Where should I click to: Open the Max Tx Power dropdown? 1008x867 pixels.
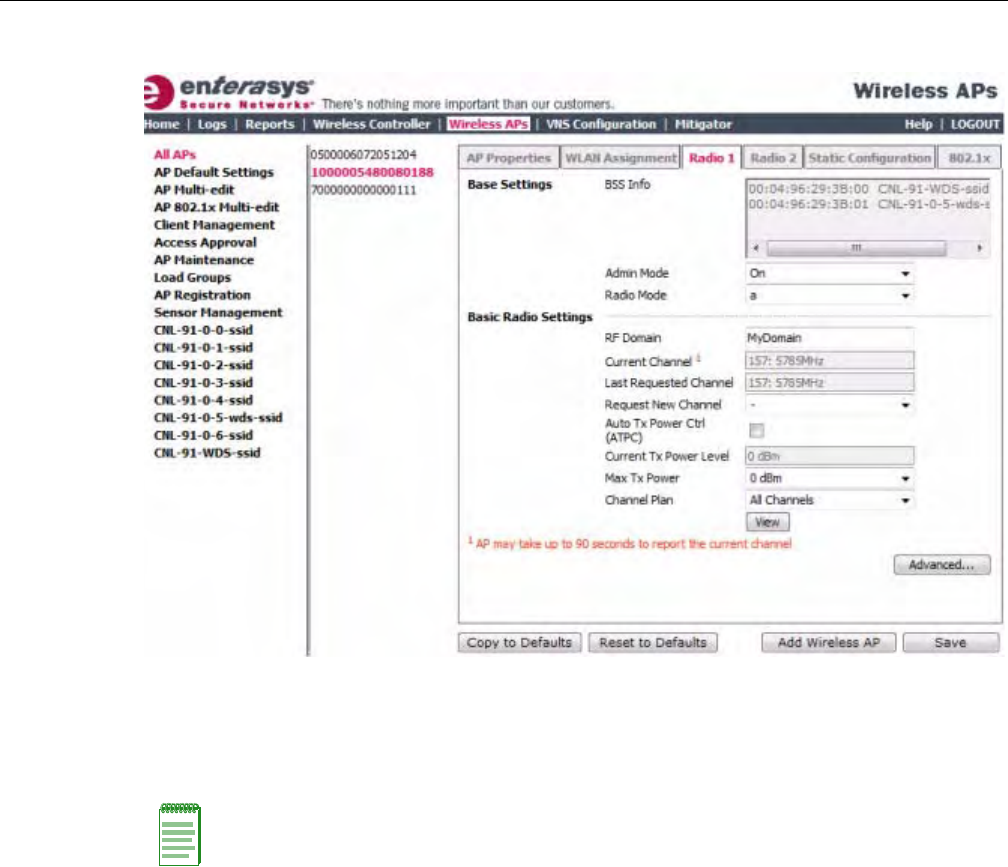point(829,478)
